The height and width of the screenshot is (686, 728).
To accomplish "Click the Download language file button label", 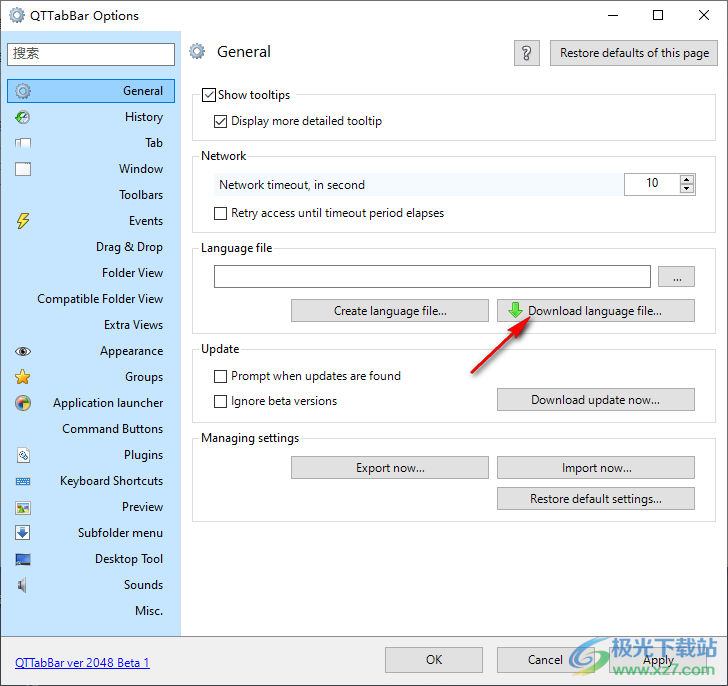I will click(x=595, y=311).
